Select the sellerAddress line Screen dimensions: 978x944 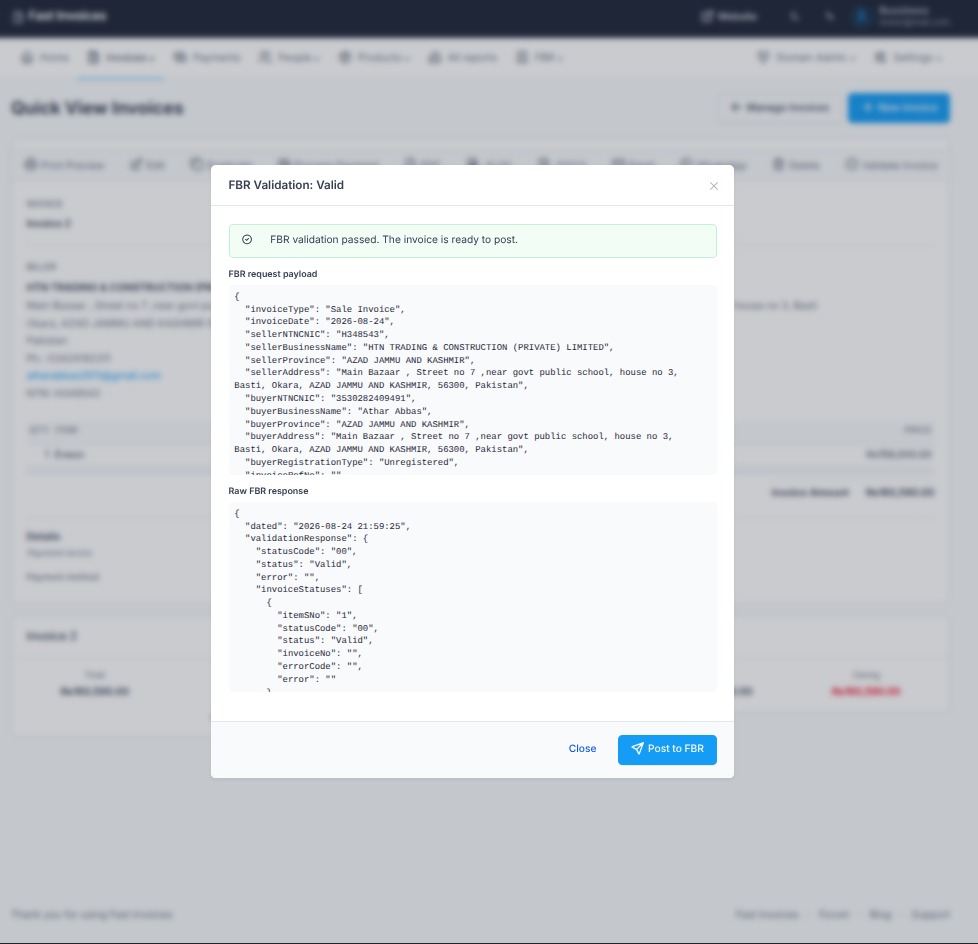[x=456, y=379]
